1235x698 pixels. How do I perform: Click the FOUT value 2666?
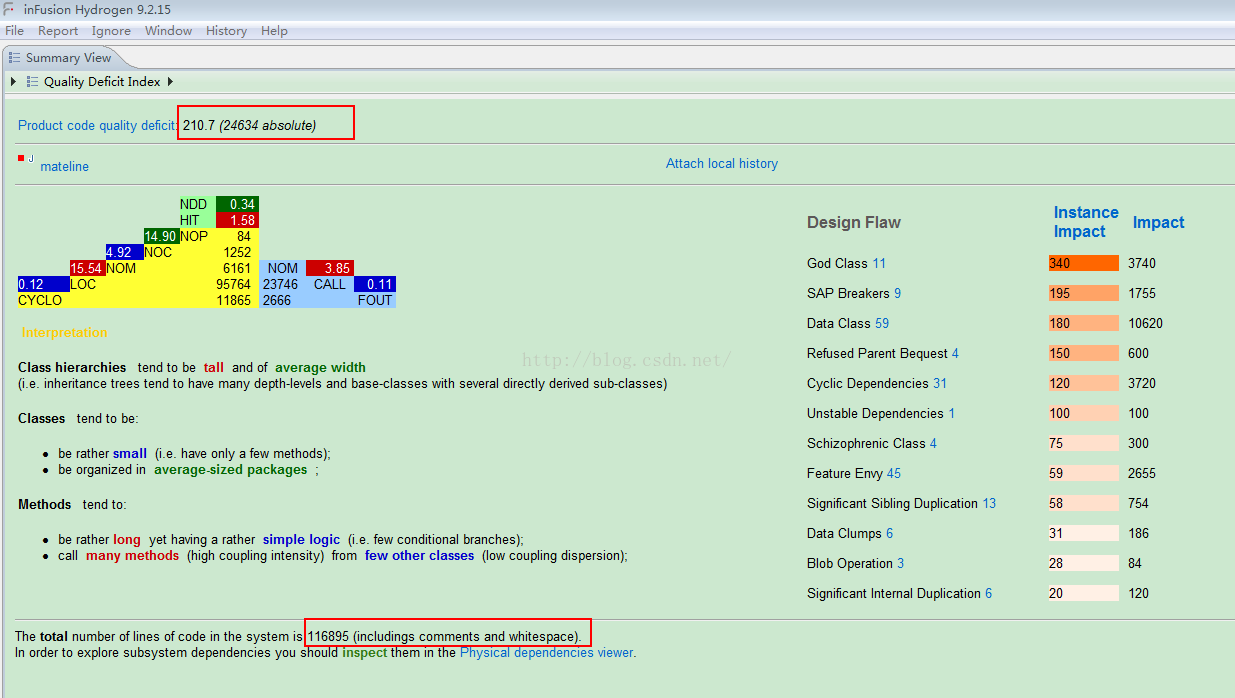[277, 300]
